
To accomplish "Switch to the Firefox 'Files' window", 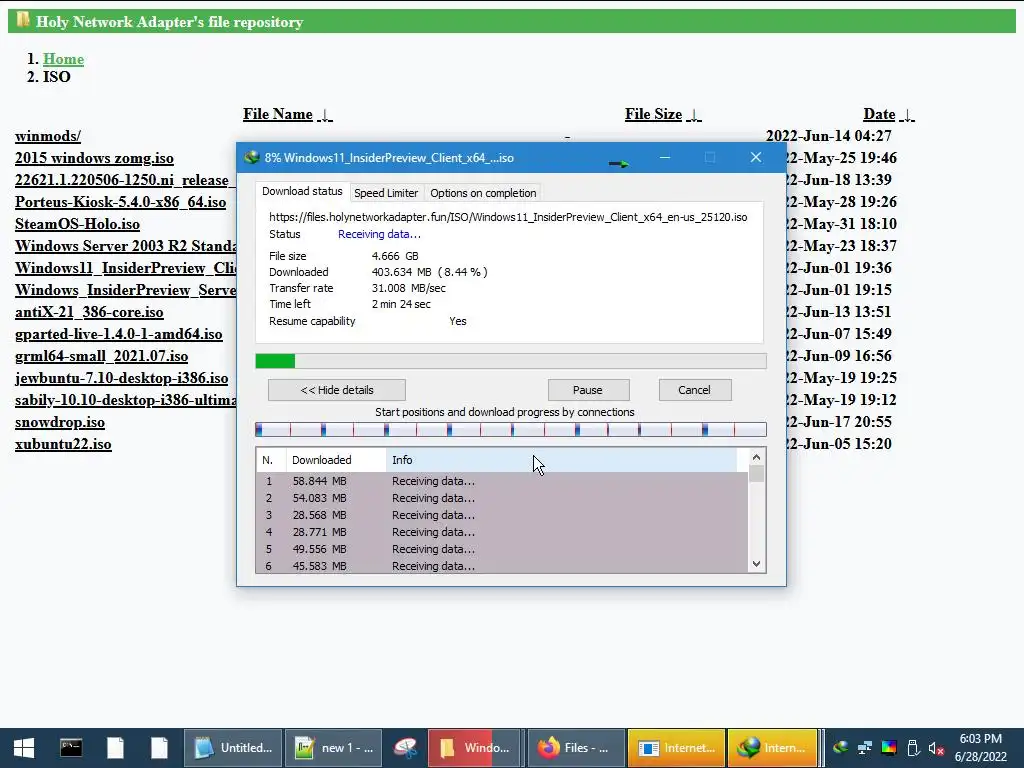I will 575,748.
